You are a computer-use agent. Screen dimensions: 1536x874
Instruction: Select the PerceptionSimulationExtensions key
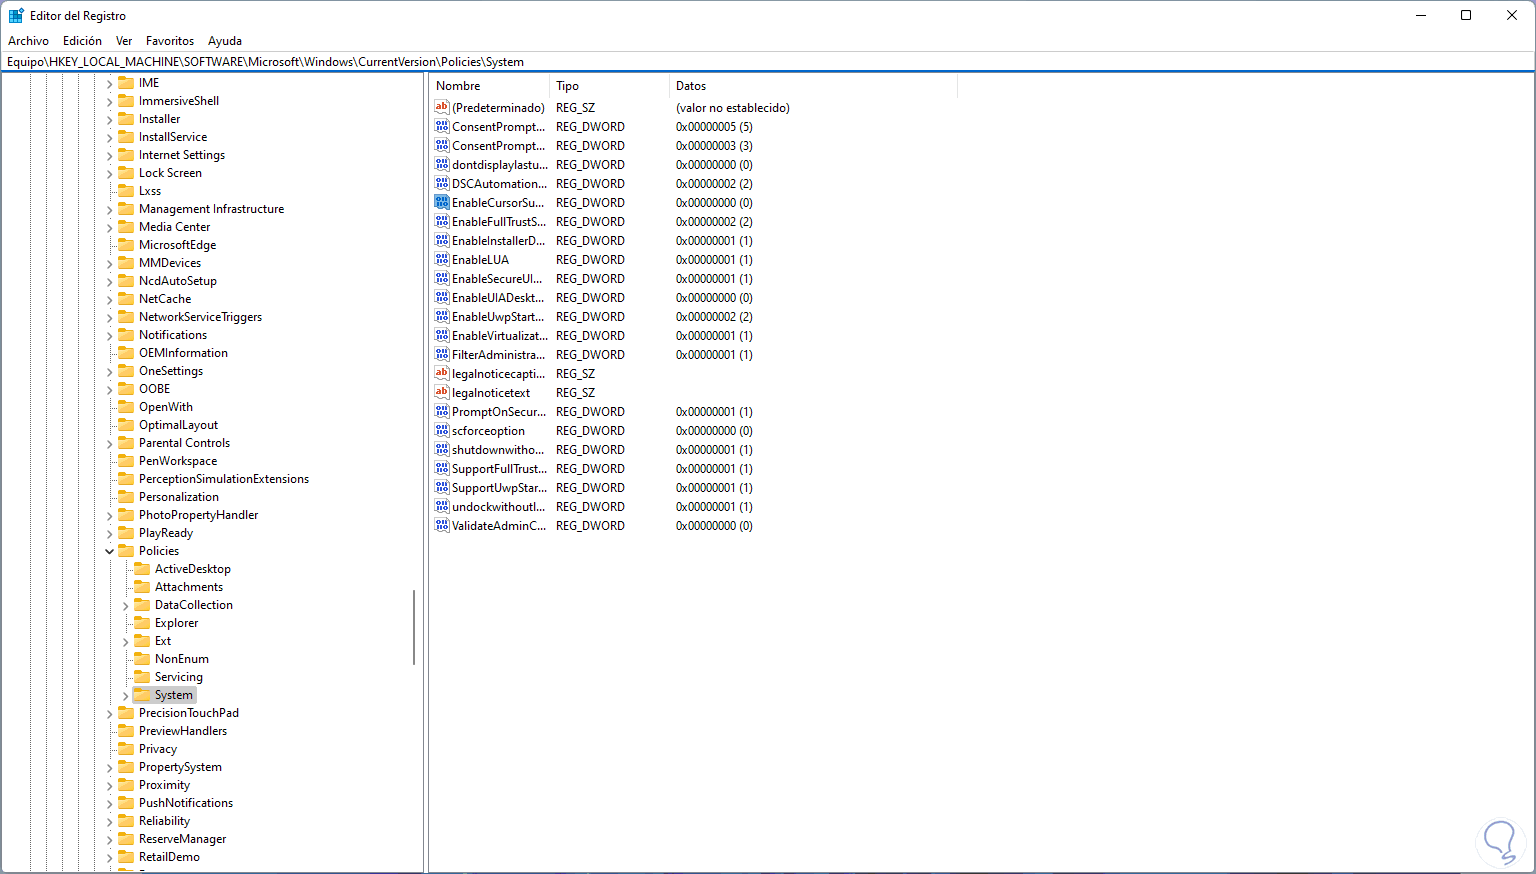coord(224,479)
